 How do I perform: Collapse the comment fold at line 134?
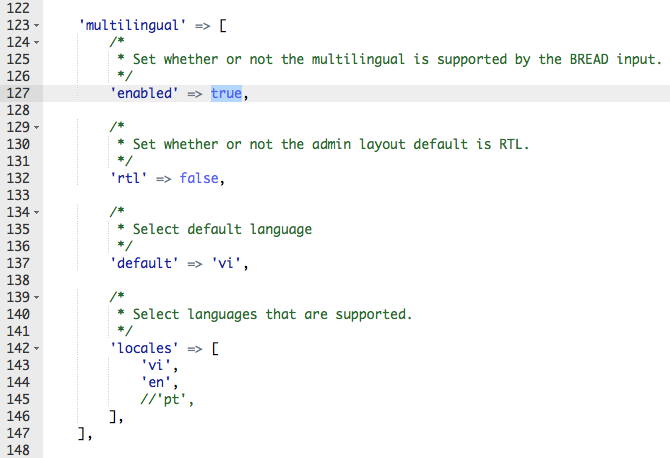point(36,212)
